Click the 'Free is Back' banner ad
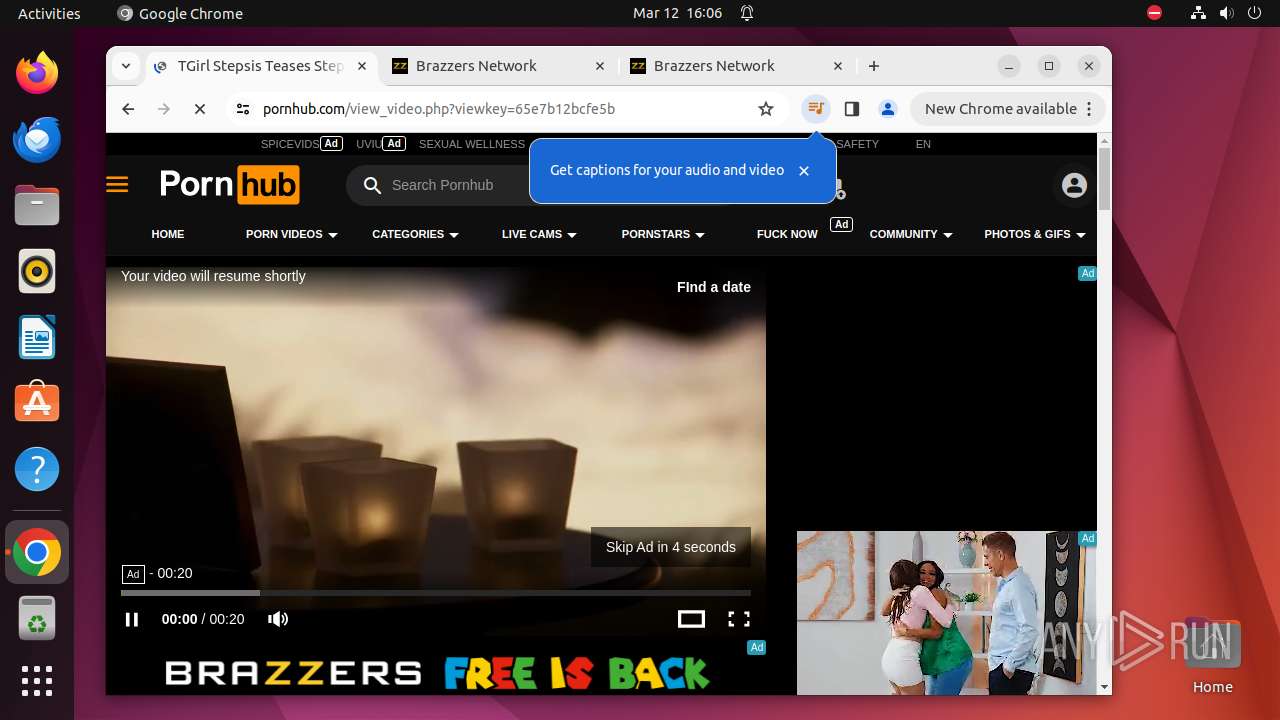 [437, 673]
